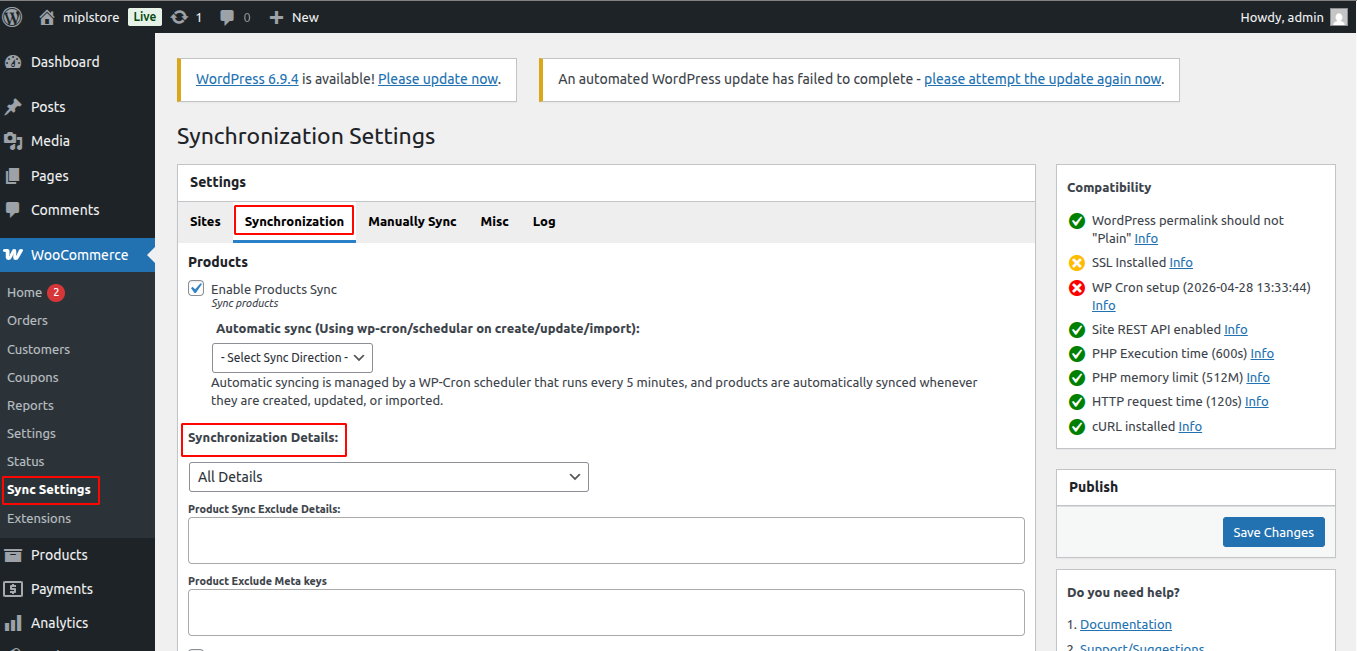Switch to the Manually Sync tab
The height and width of the screenshot is (651, 1357).
pyautogui.click(x=412, y=221)
